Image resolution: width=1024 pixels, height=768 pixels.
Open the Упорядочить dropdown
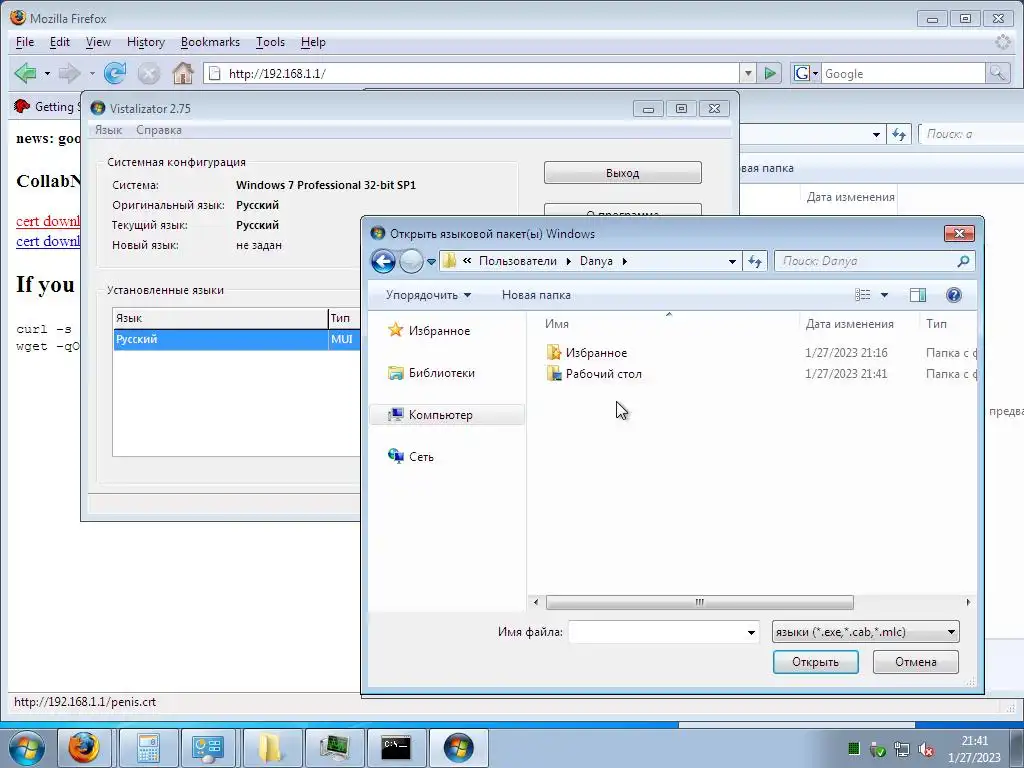(428, 295)
